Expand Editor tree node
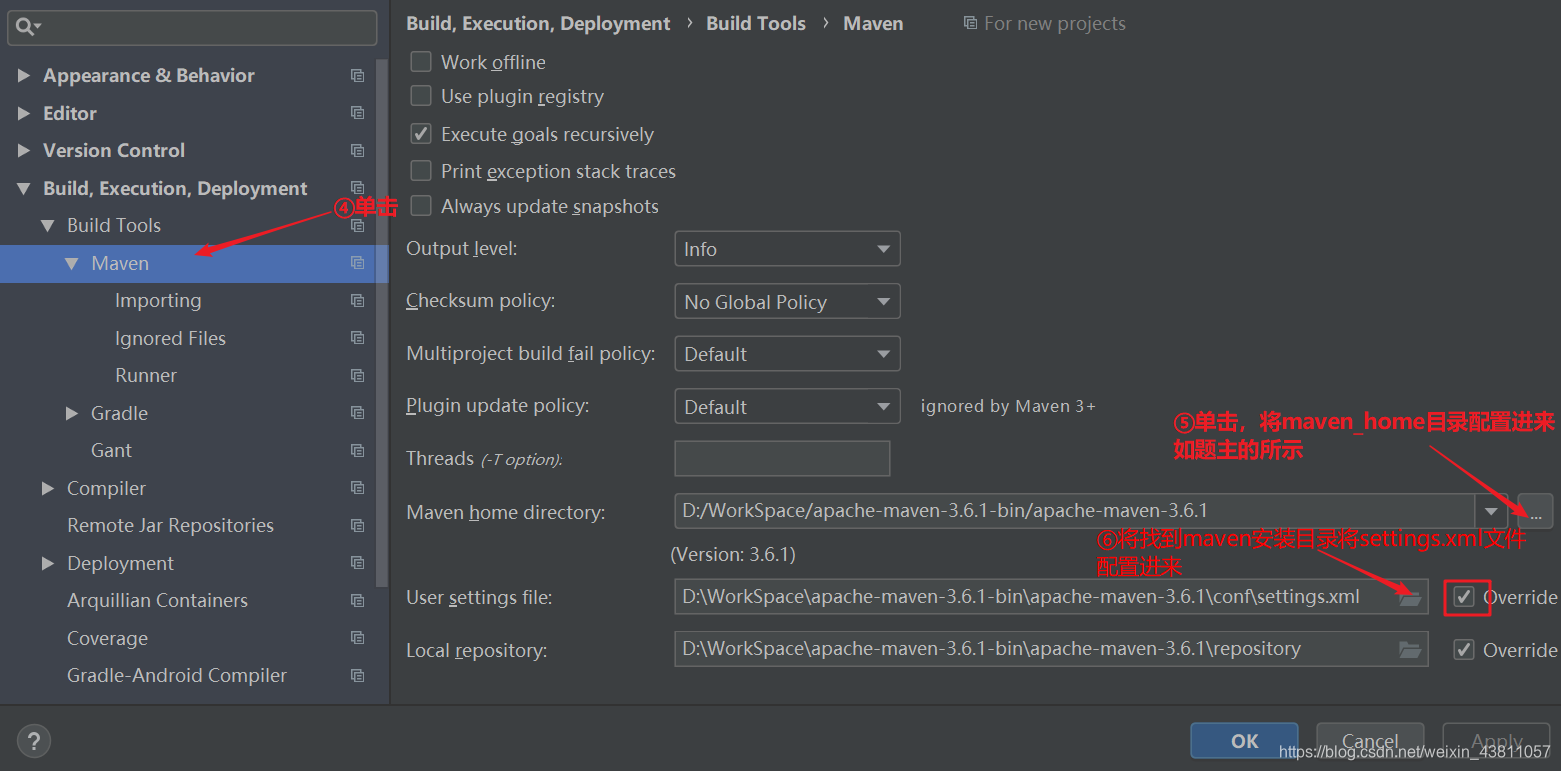This screenshot has width=1561, height=771. tap(24, 113)
